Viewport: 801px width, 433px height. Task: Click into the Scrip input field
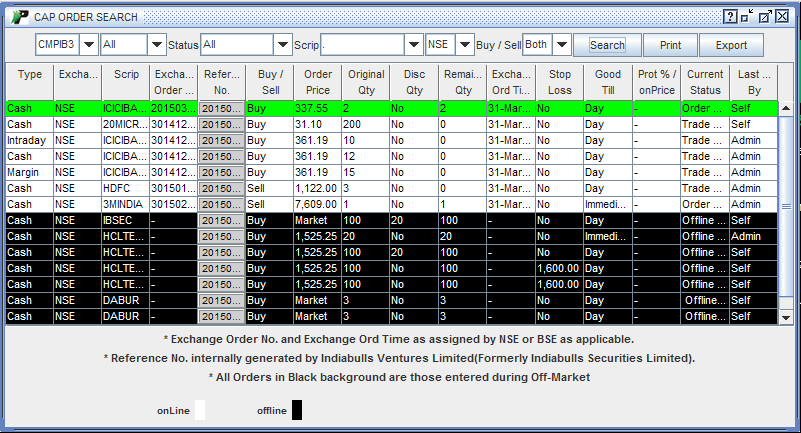pyautogui.click(x=363, y=44)
